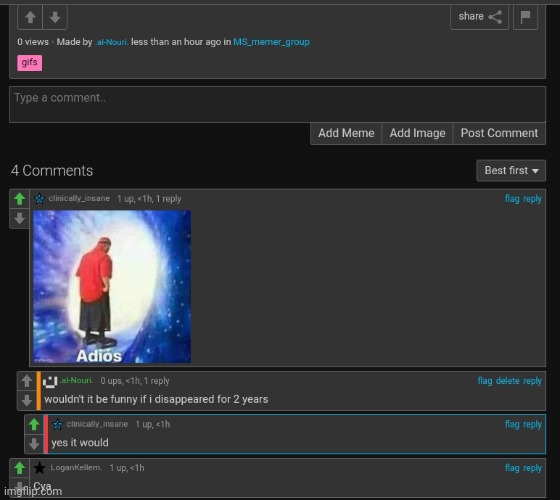Upvote LoganKellem's comment
The height and width of the screenshot is (500, 560).
20,468
